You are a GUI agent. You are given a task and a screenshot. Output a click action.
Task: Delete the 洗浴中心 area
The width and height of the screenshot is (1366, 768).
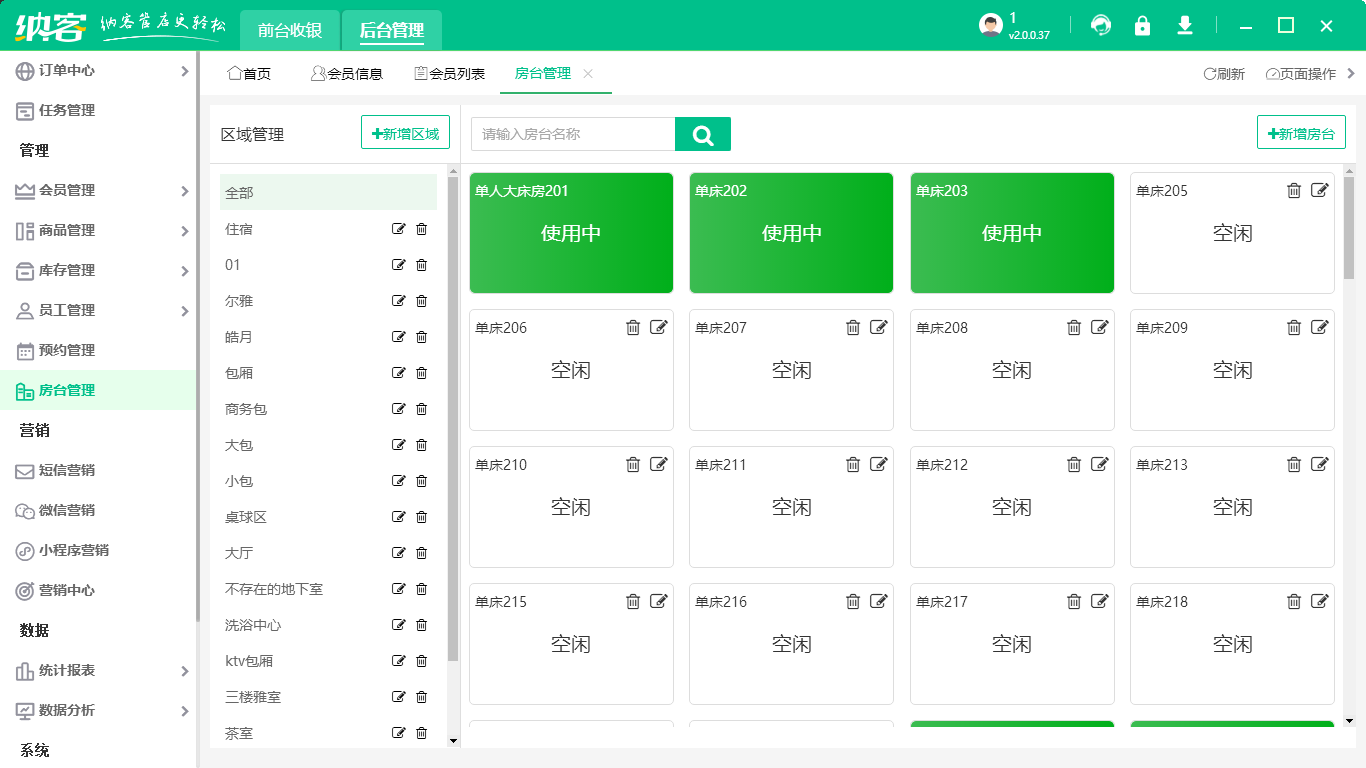pyautogui.click(x=421, y=625)
